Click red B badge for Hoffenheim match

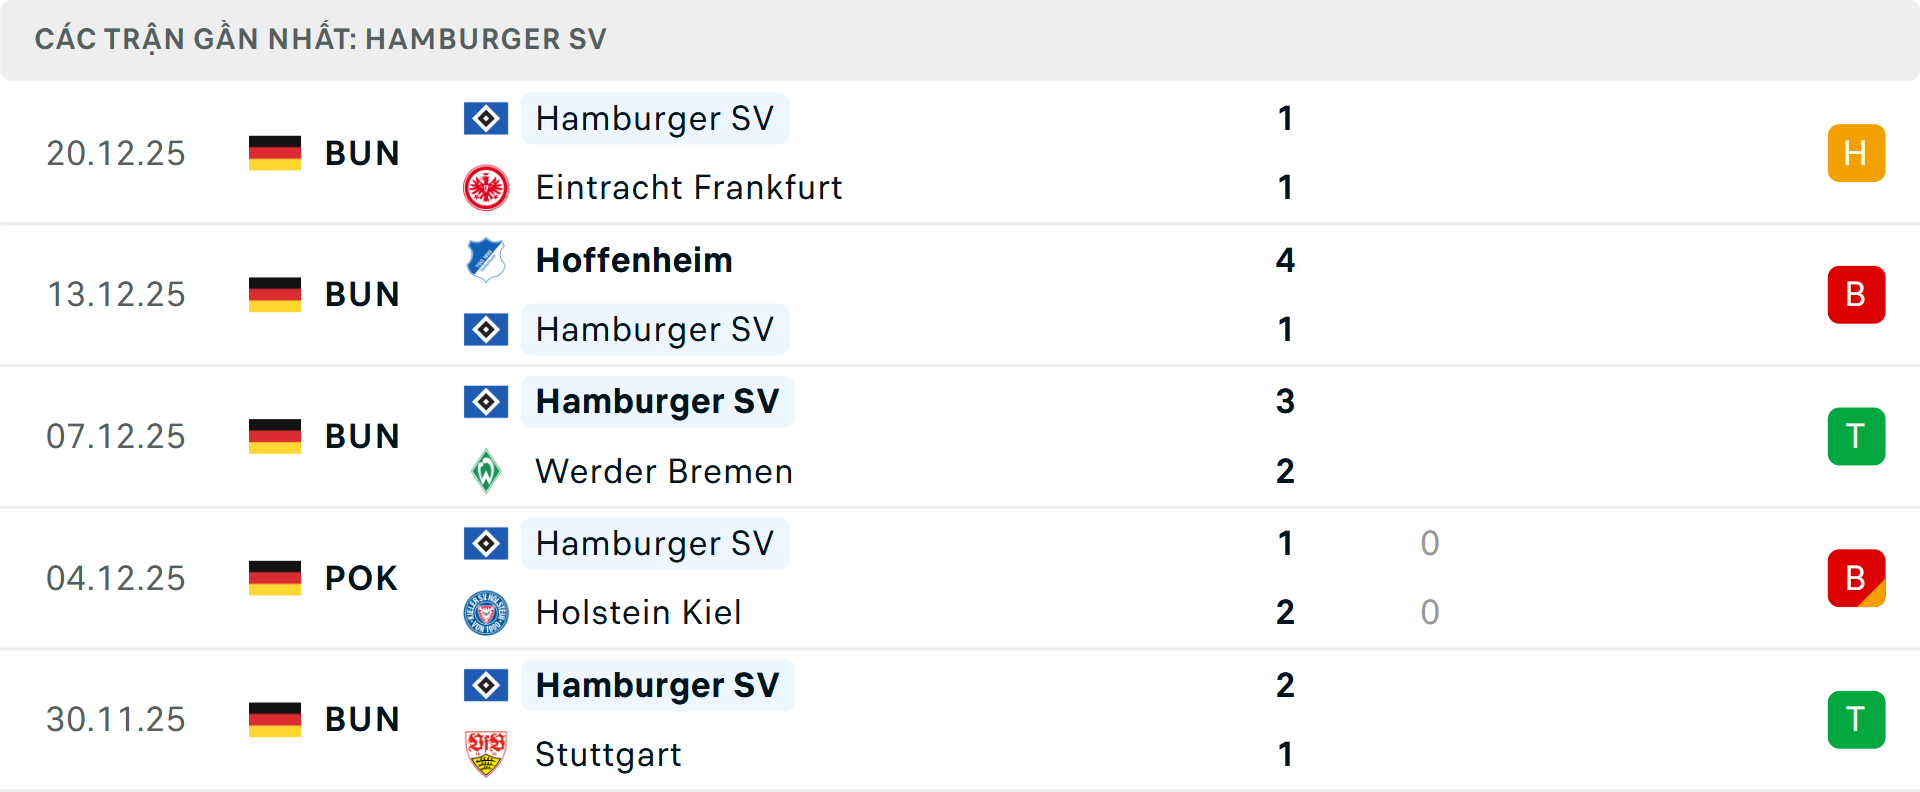[x=1856, y=295]
